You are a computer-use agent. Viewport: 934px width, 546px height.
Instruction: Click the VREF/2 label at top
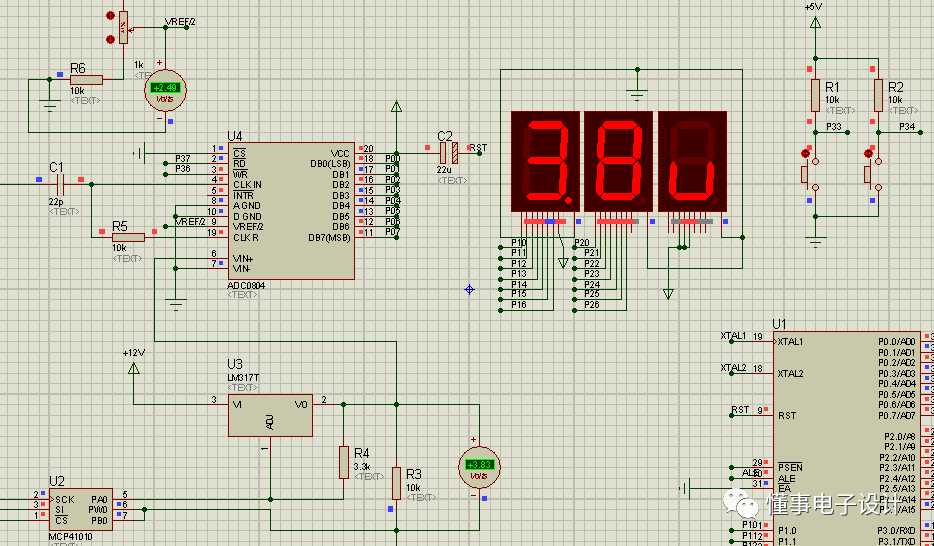pyautogui.click(x=180, y=22)
